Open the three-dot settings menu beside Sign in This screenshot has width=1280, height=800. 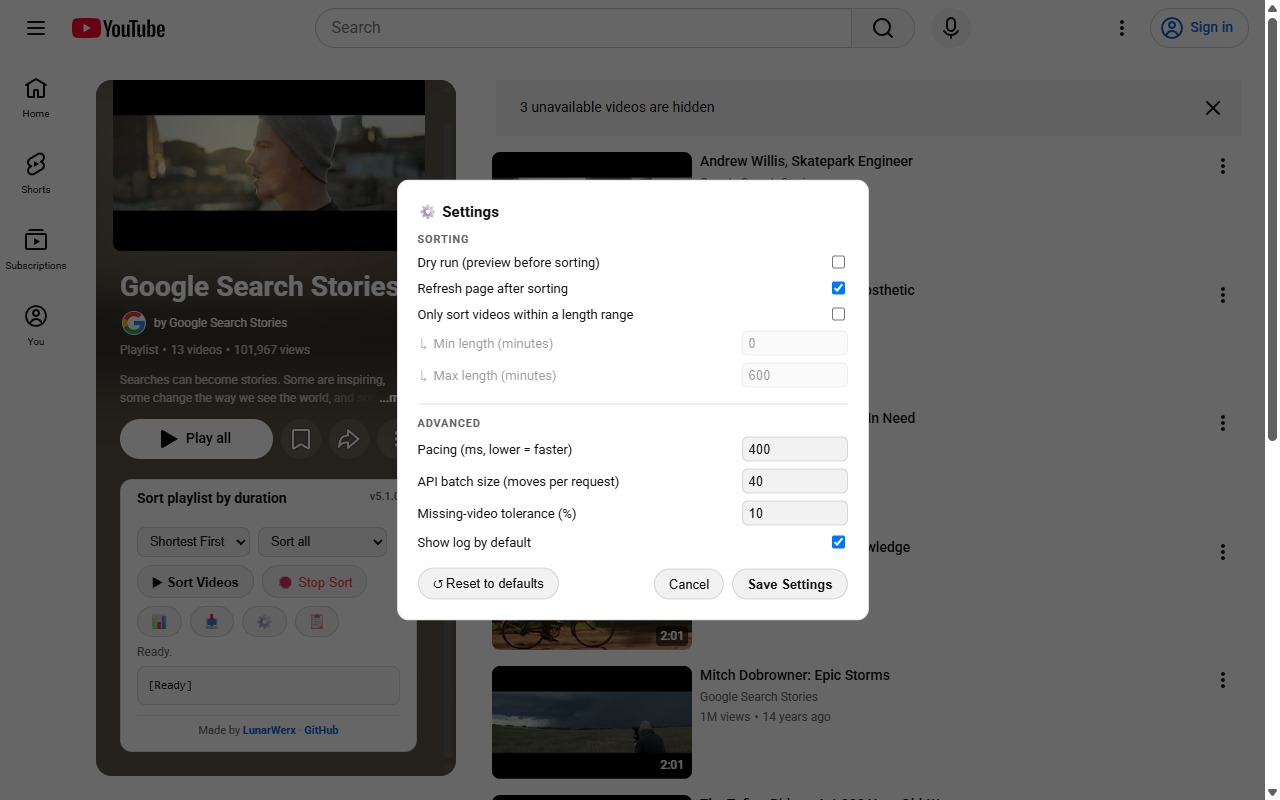(1122, 28)
